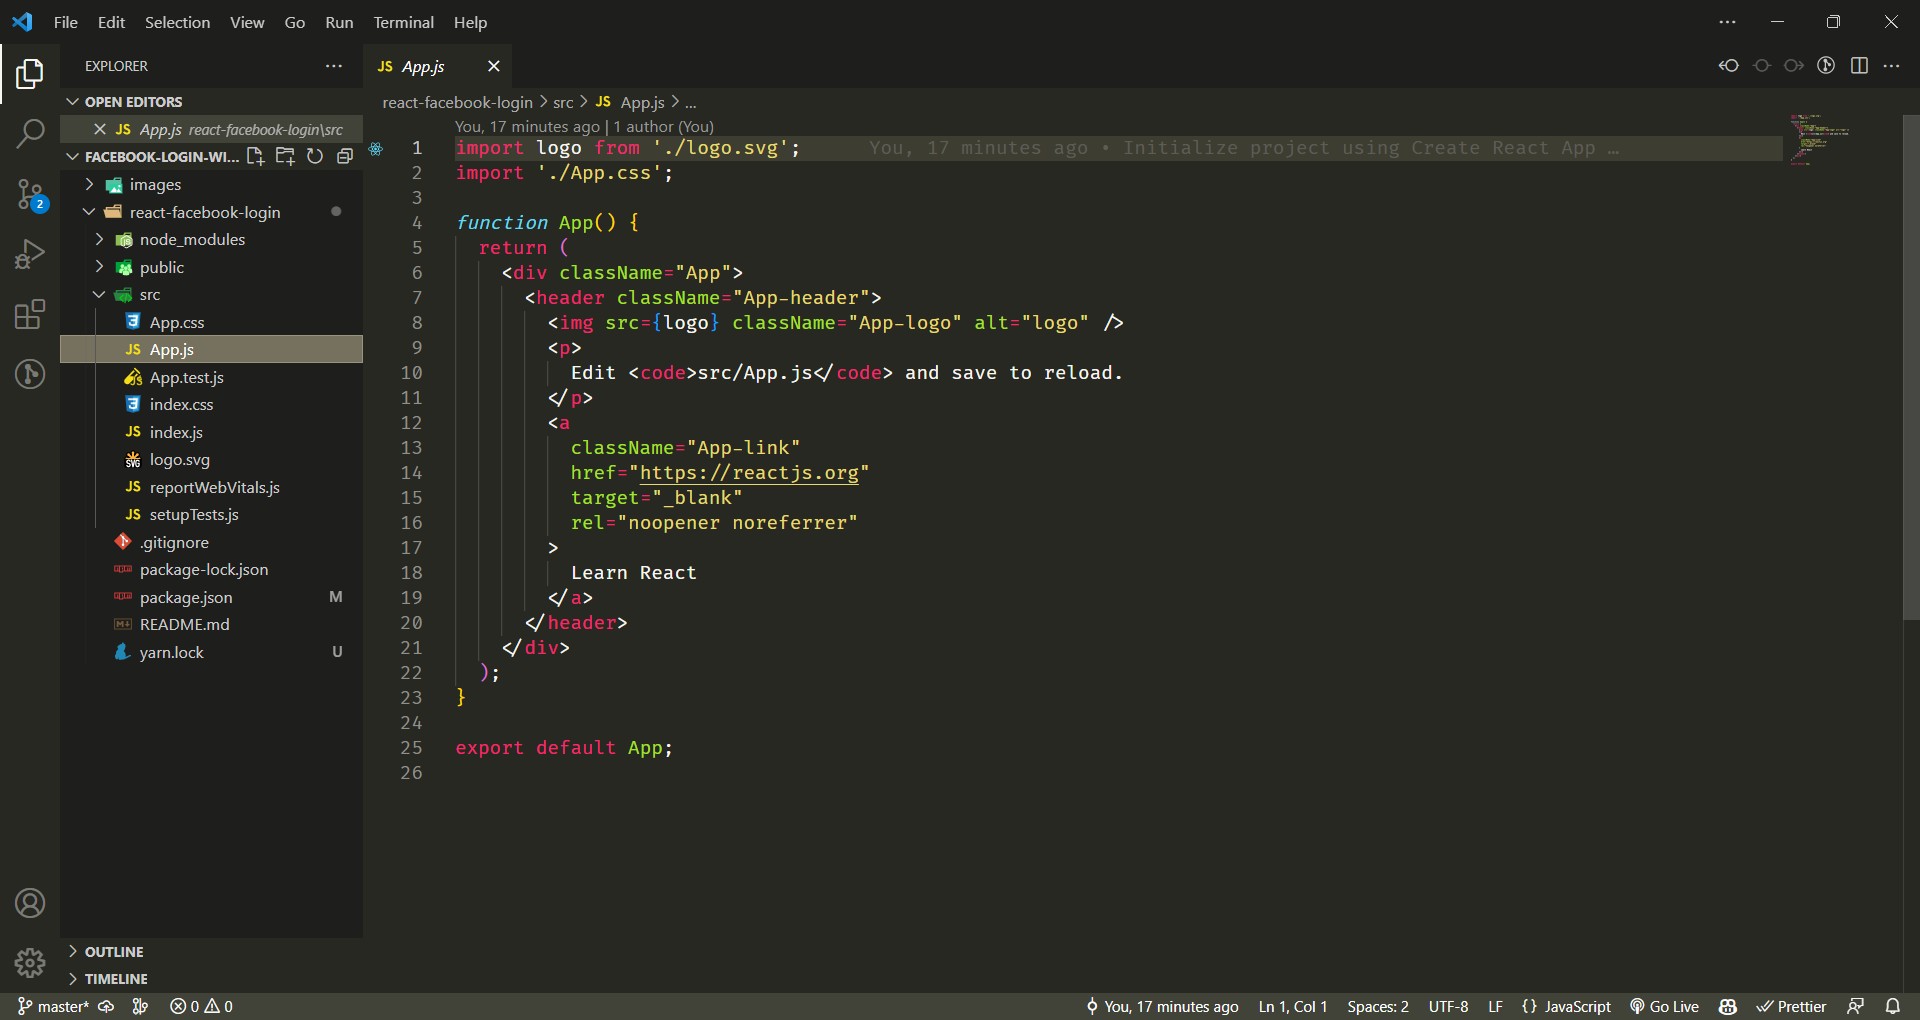1920x1020 pixels.
Task: Click the editor vertical scrollbar
Action: [1911, 368]
